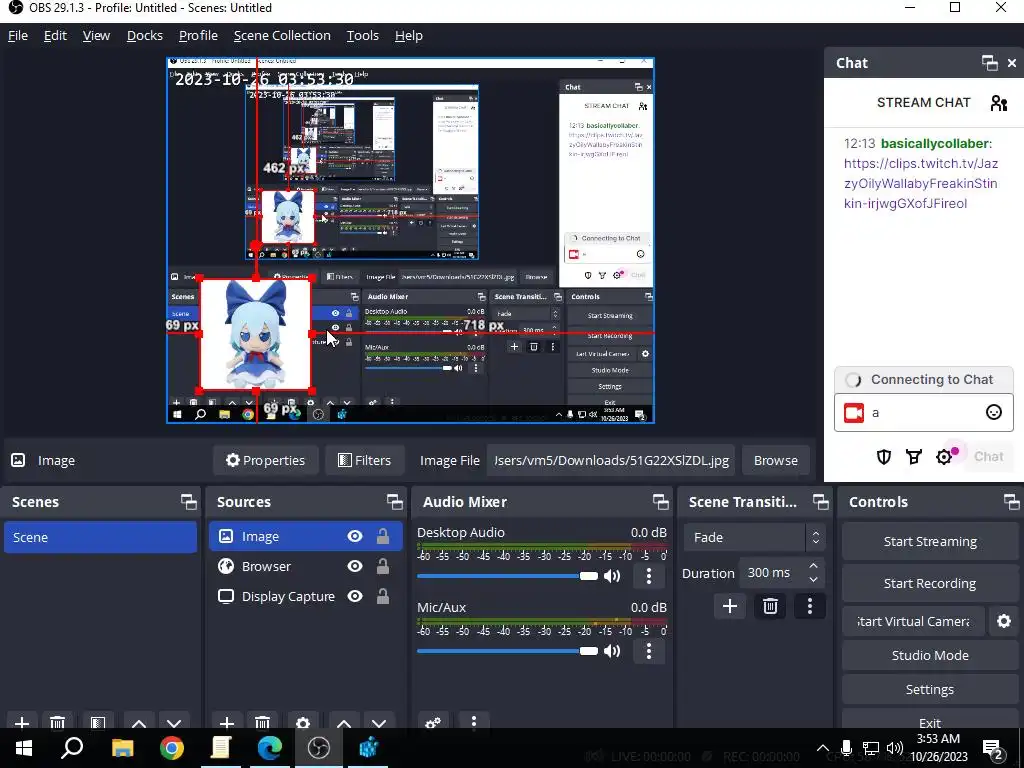
Task: Open the clips.twitch.tv link in chat
Action: (920, 184)
